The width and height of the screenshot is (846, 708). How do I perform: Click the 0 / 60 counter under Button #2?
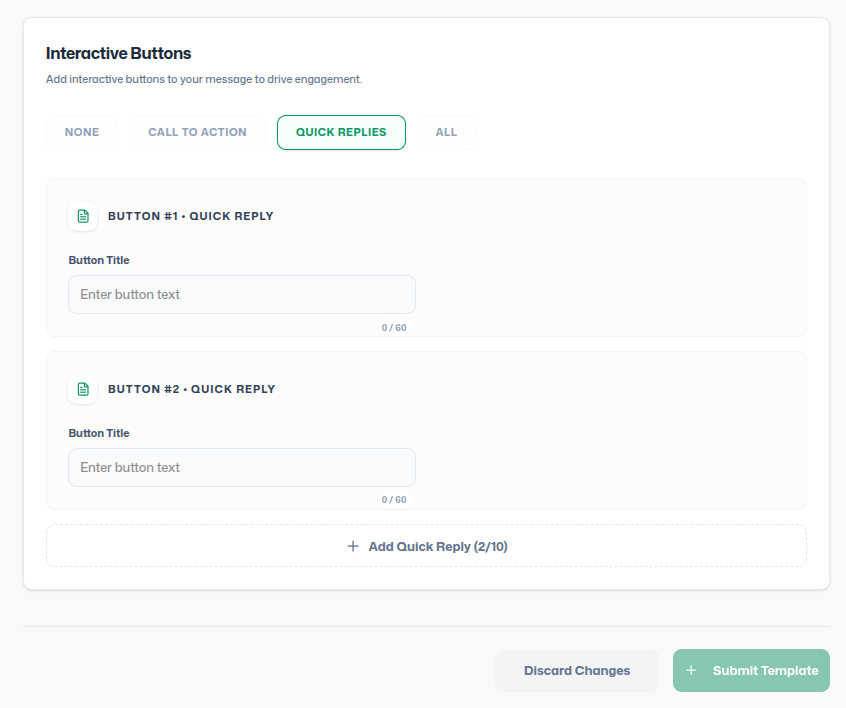tap(394, 500)
